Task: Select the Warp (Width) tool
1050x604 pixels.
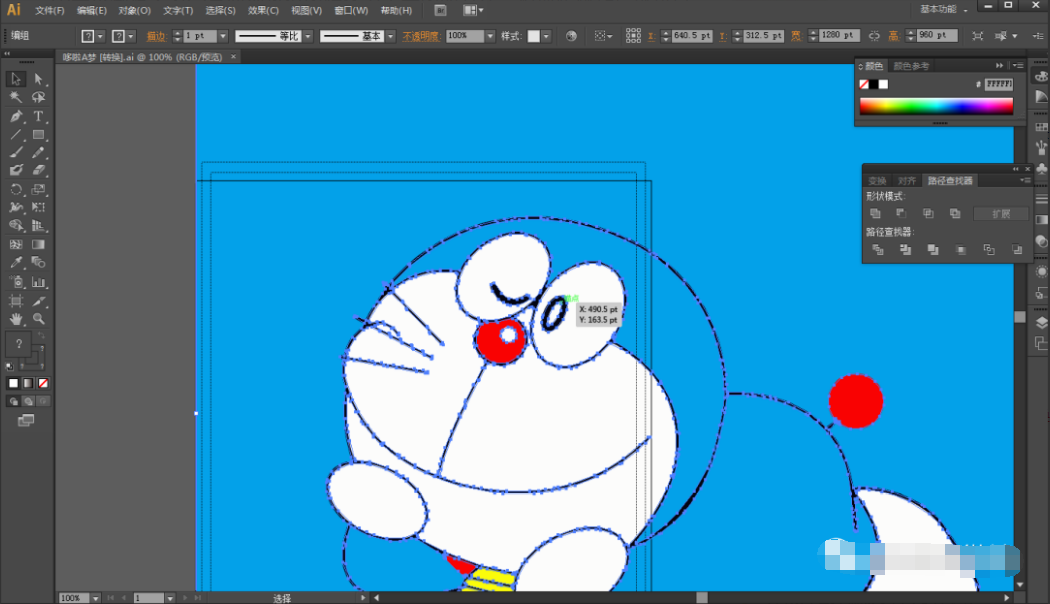Action: 15,208
